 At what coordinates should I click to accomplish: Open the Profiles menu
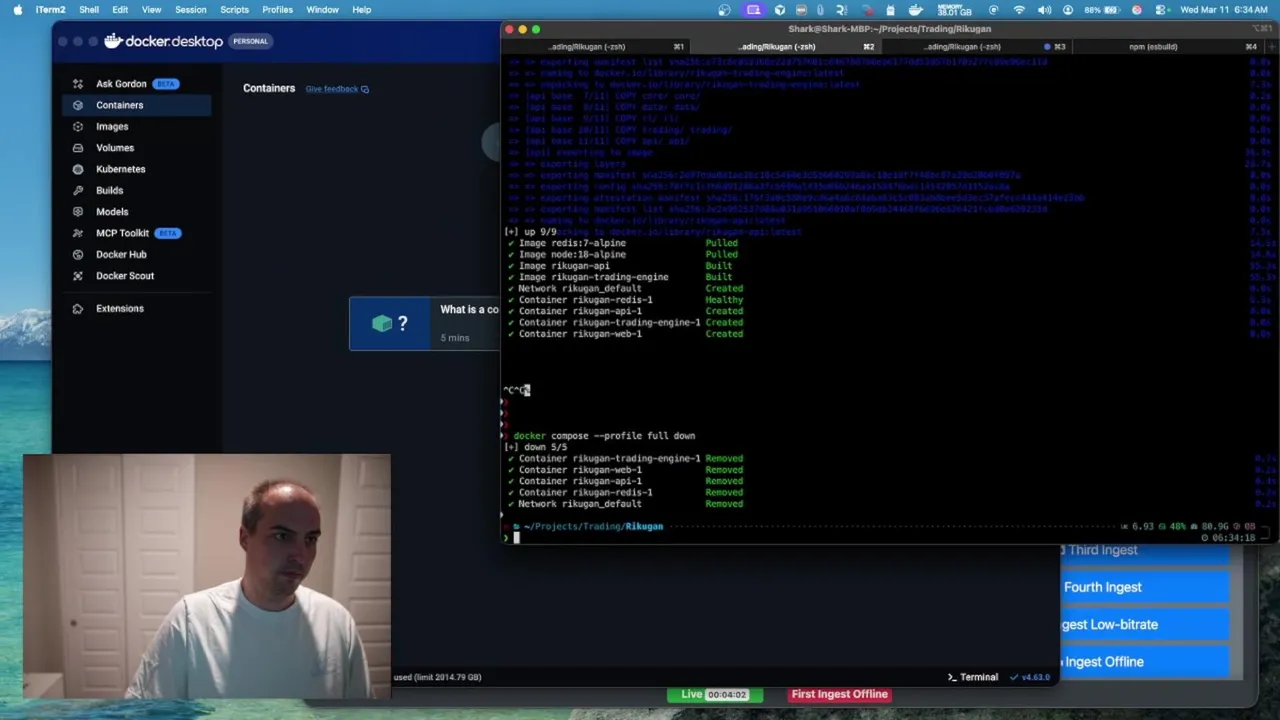[x=277, y=10]
